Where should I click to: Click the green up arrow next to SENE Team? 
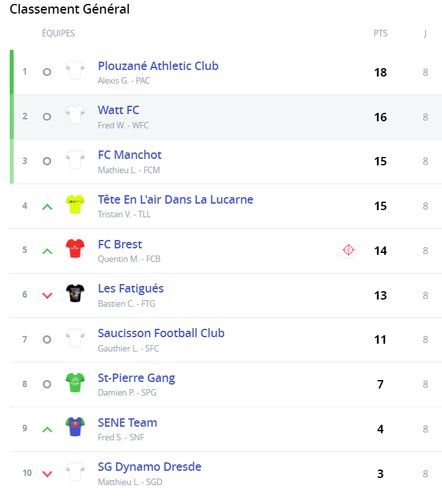pyautogui.click(x=47, y=430)
